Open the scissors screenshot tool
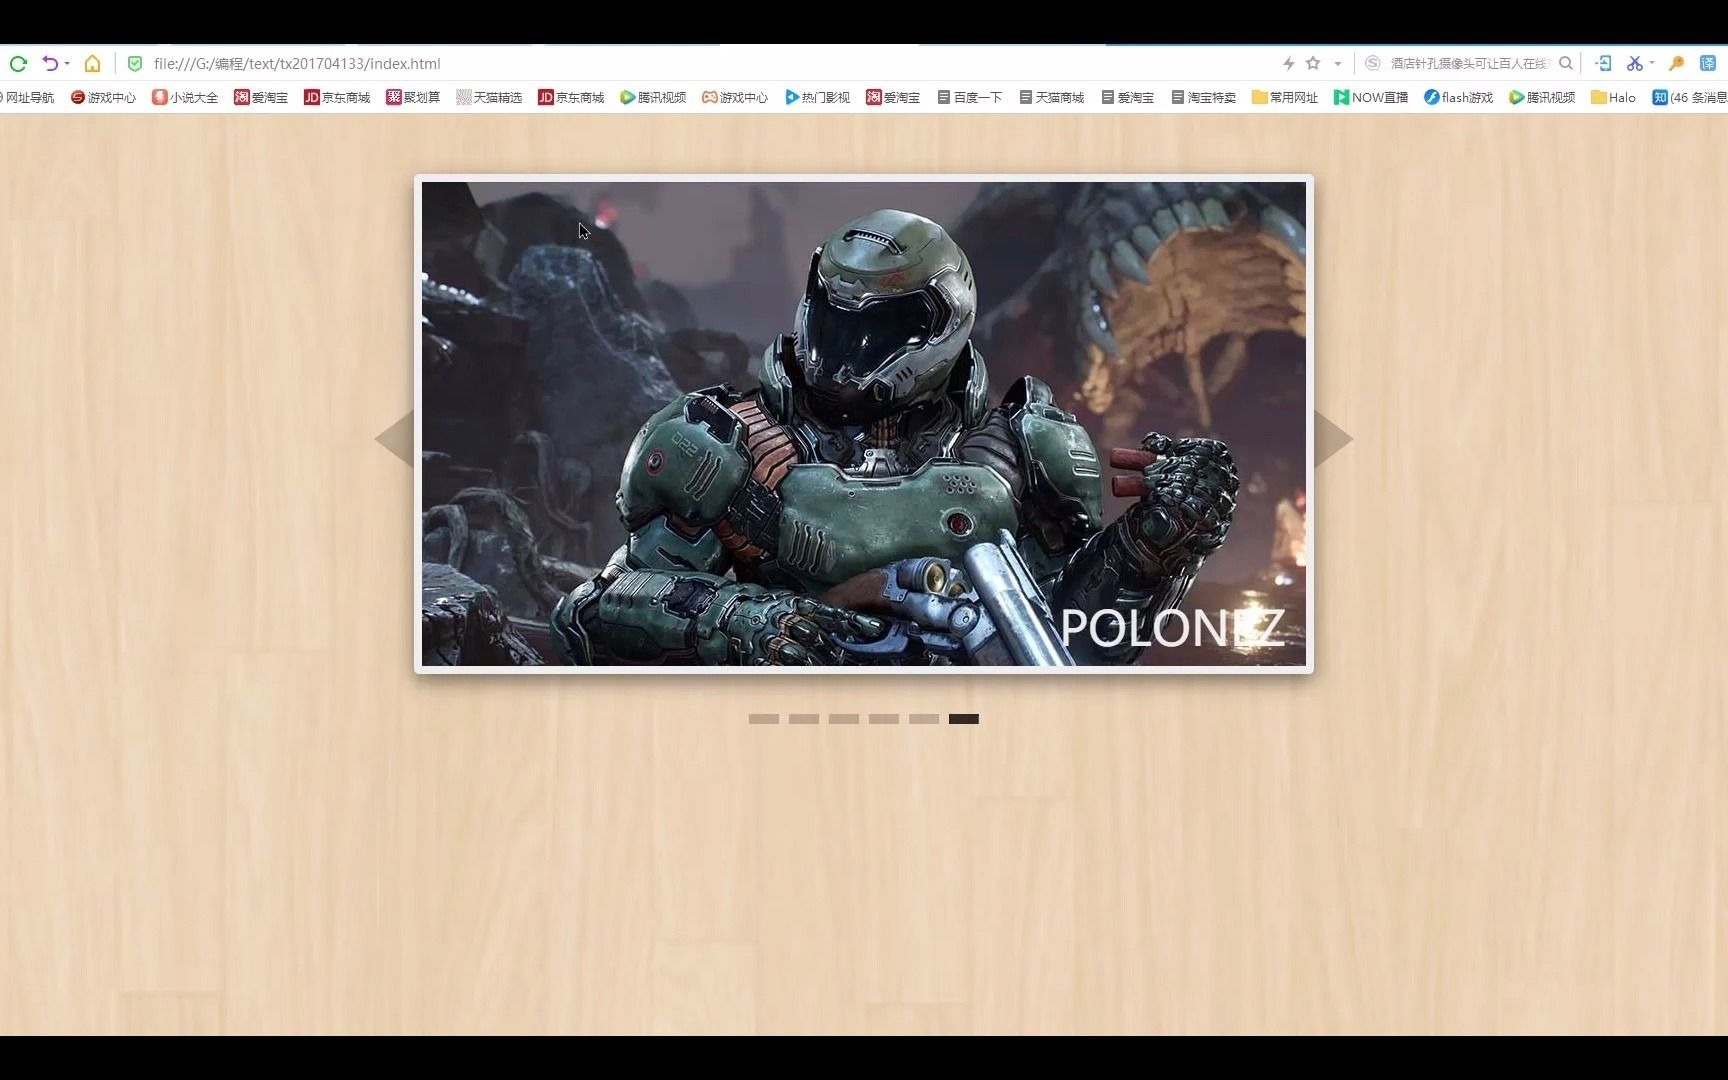 1634,64
